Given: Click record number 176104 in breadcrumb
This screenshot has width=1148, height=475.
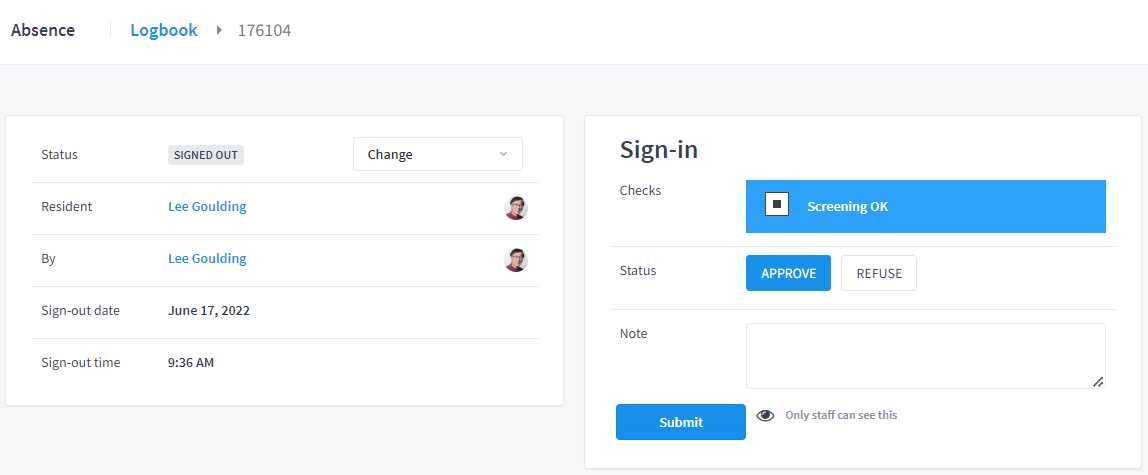Looking at the screenshot, I should (264, 31).
